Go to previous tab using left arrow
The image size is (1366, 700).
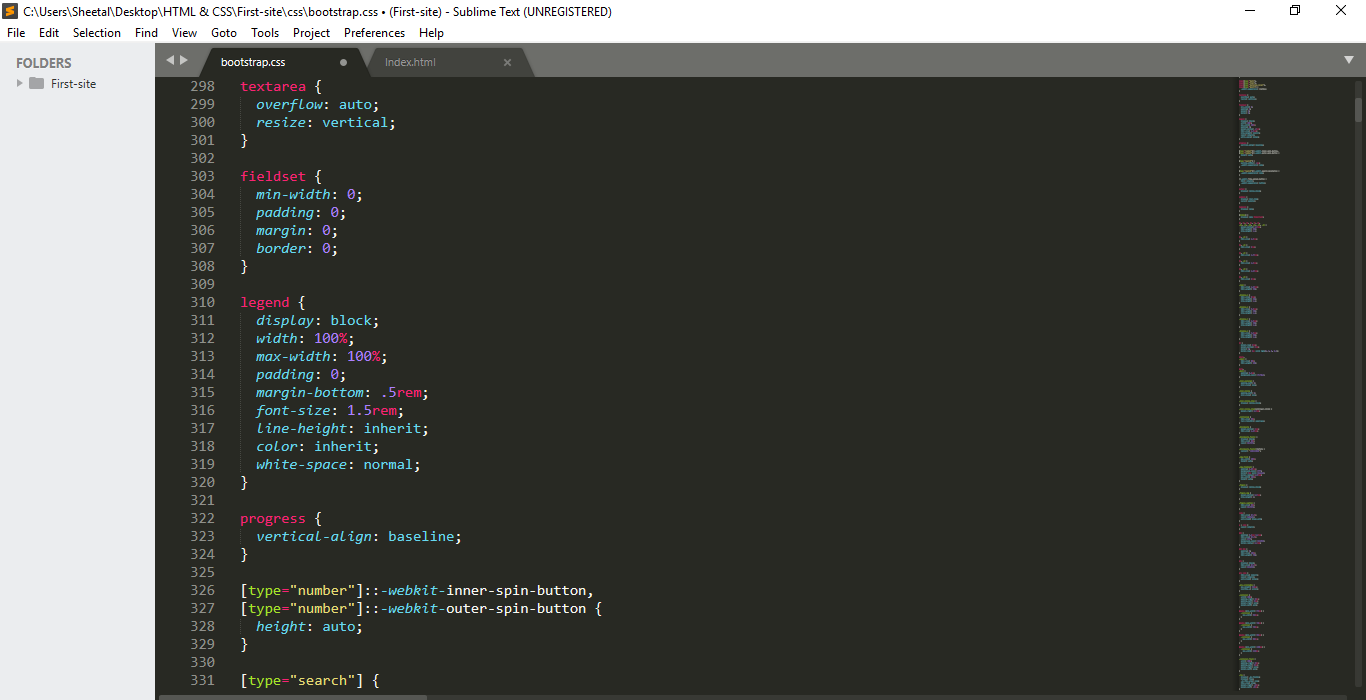pos(170,60)
